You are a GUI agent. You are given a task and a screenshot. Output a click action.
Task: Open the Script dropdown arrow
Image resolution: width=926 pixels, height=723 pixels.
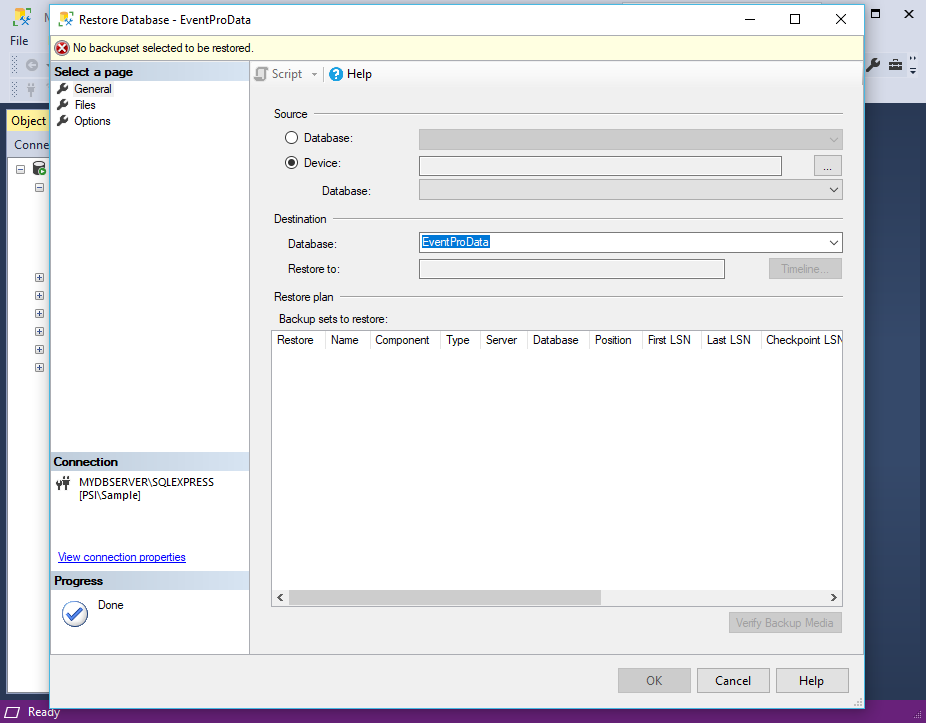(x=314, y=74)
